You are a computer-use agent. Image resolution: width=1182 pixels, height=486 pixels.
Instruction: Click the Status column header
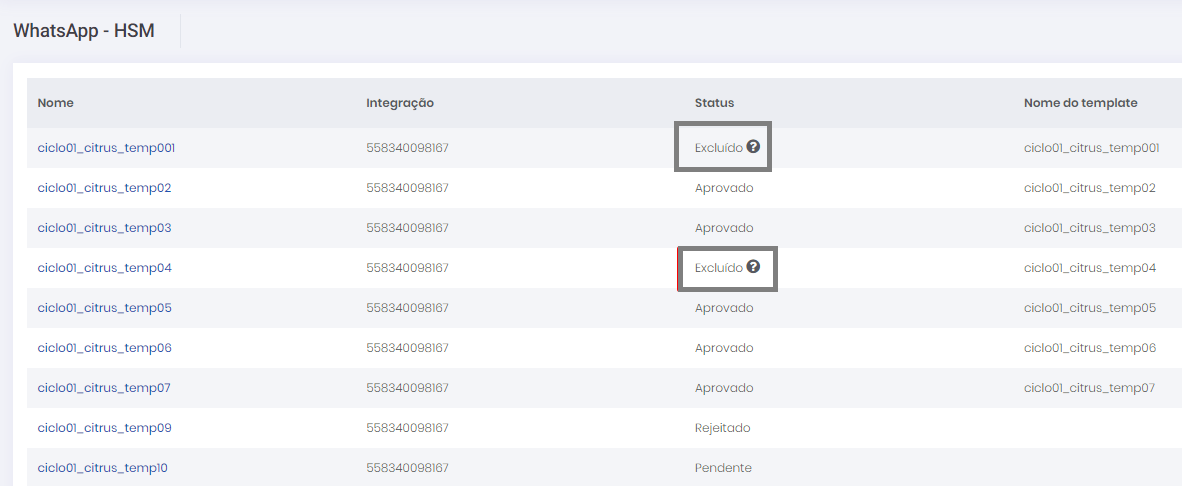point(714,103)
